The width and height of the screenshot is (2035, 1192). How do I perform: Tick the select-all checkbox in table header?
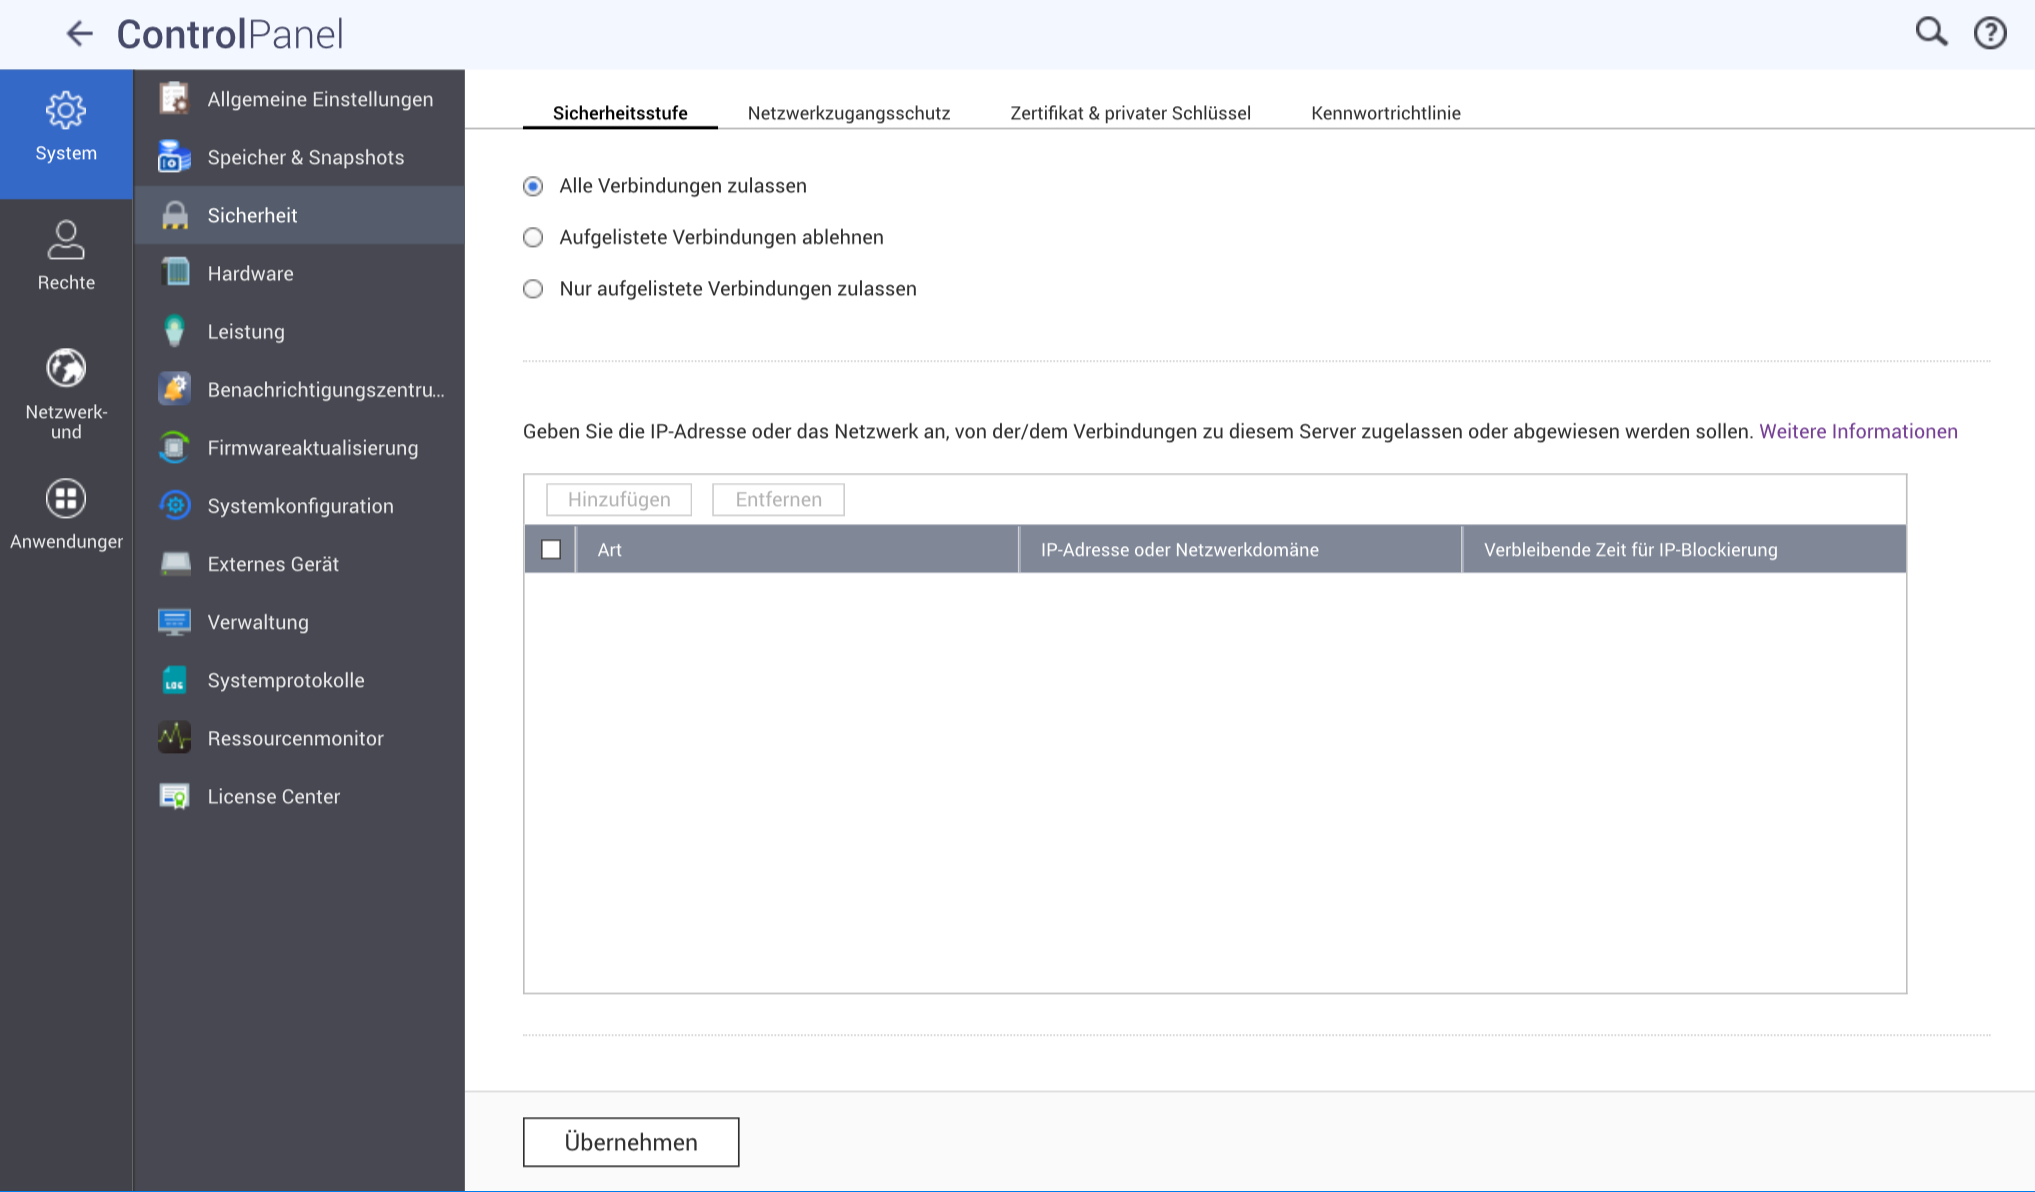click(551, 549)
